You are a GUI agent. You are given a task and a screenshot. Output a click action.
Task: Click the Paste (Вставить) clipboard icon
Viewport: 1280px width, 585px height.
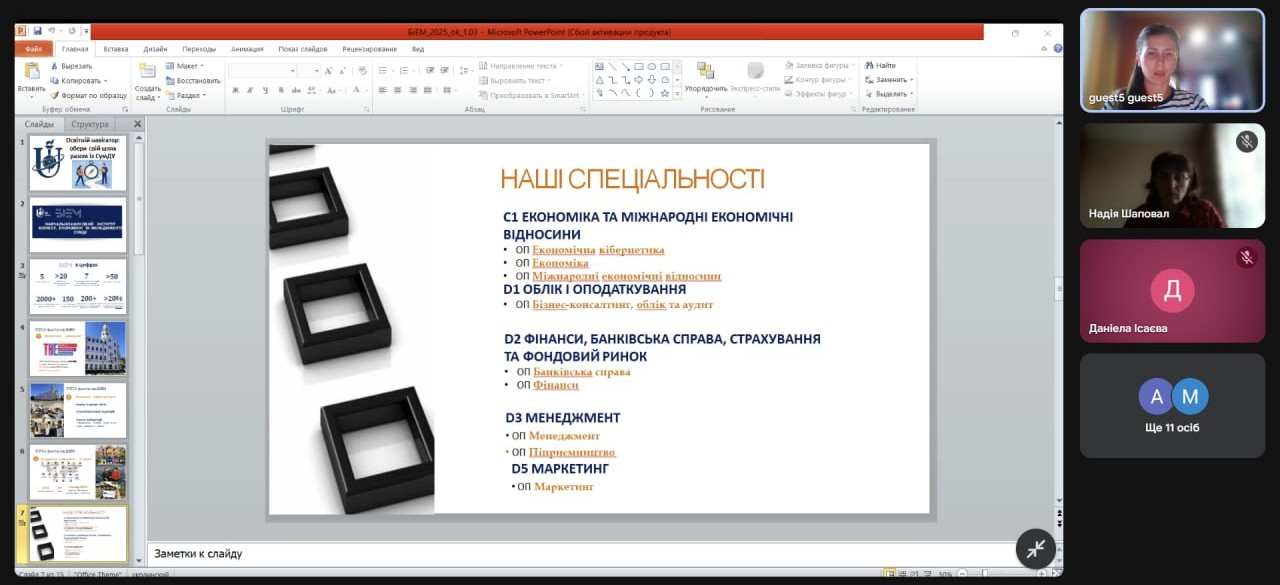click(31, 72)
